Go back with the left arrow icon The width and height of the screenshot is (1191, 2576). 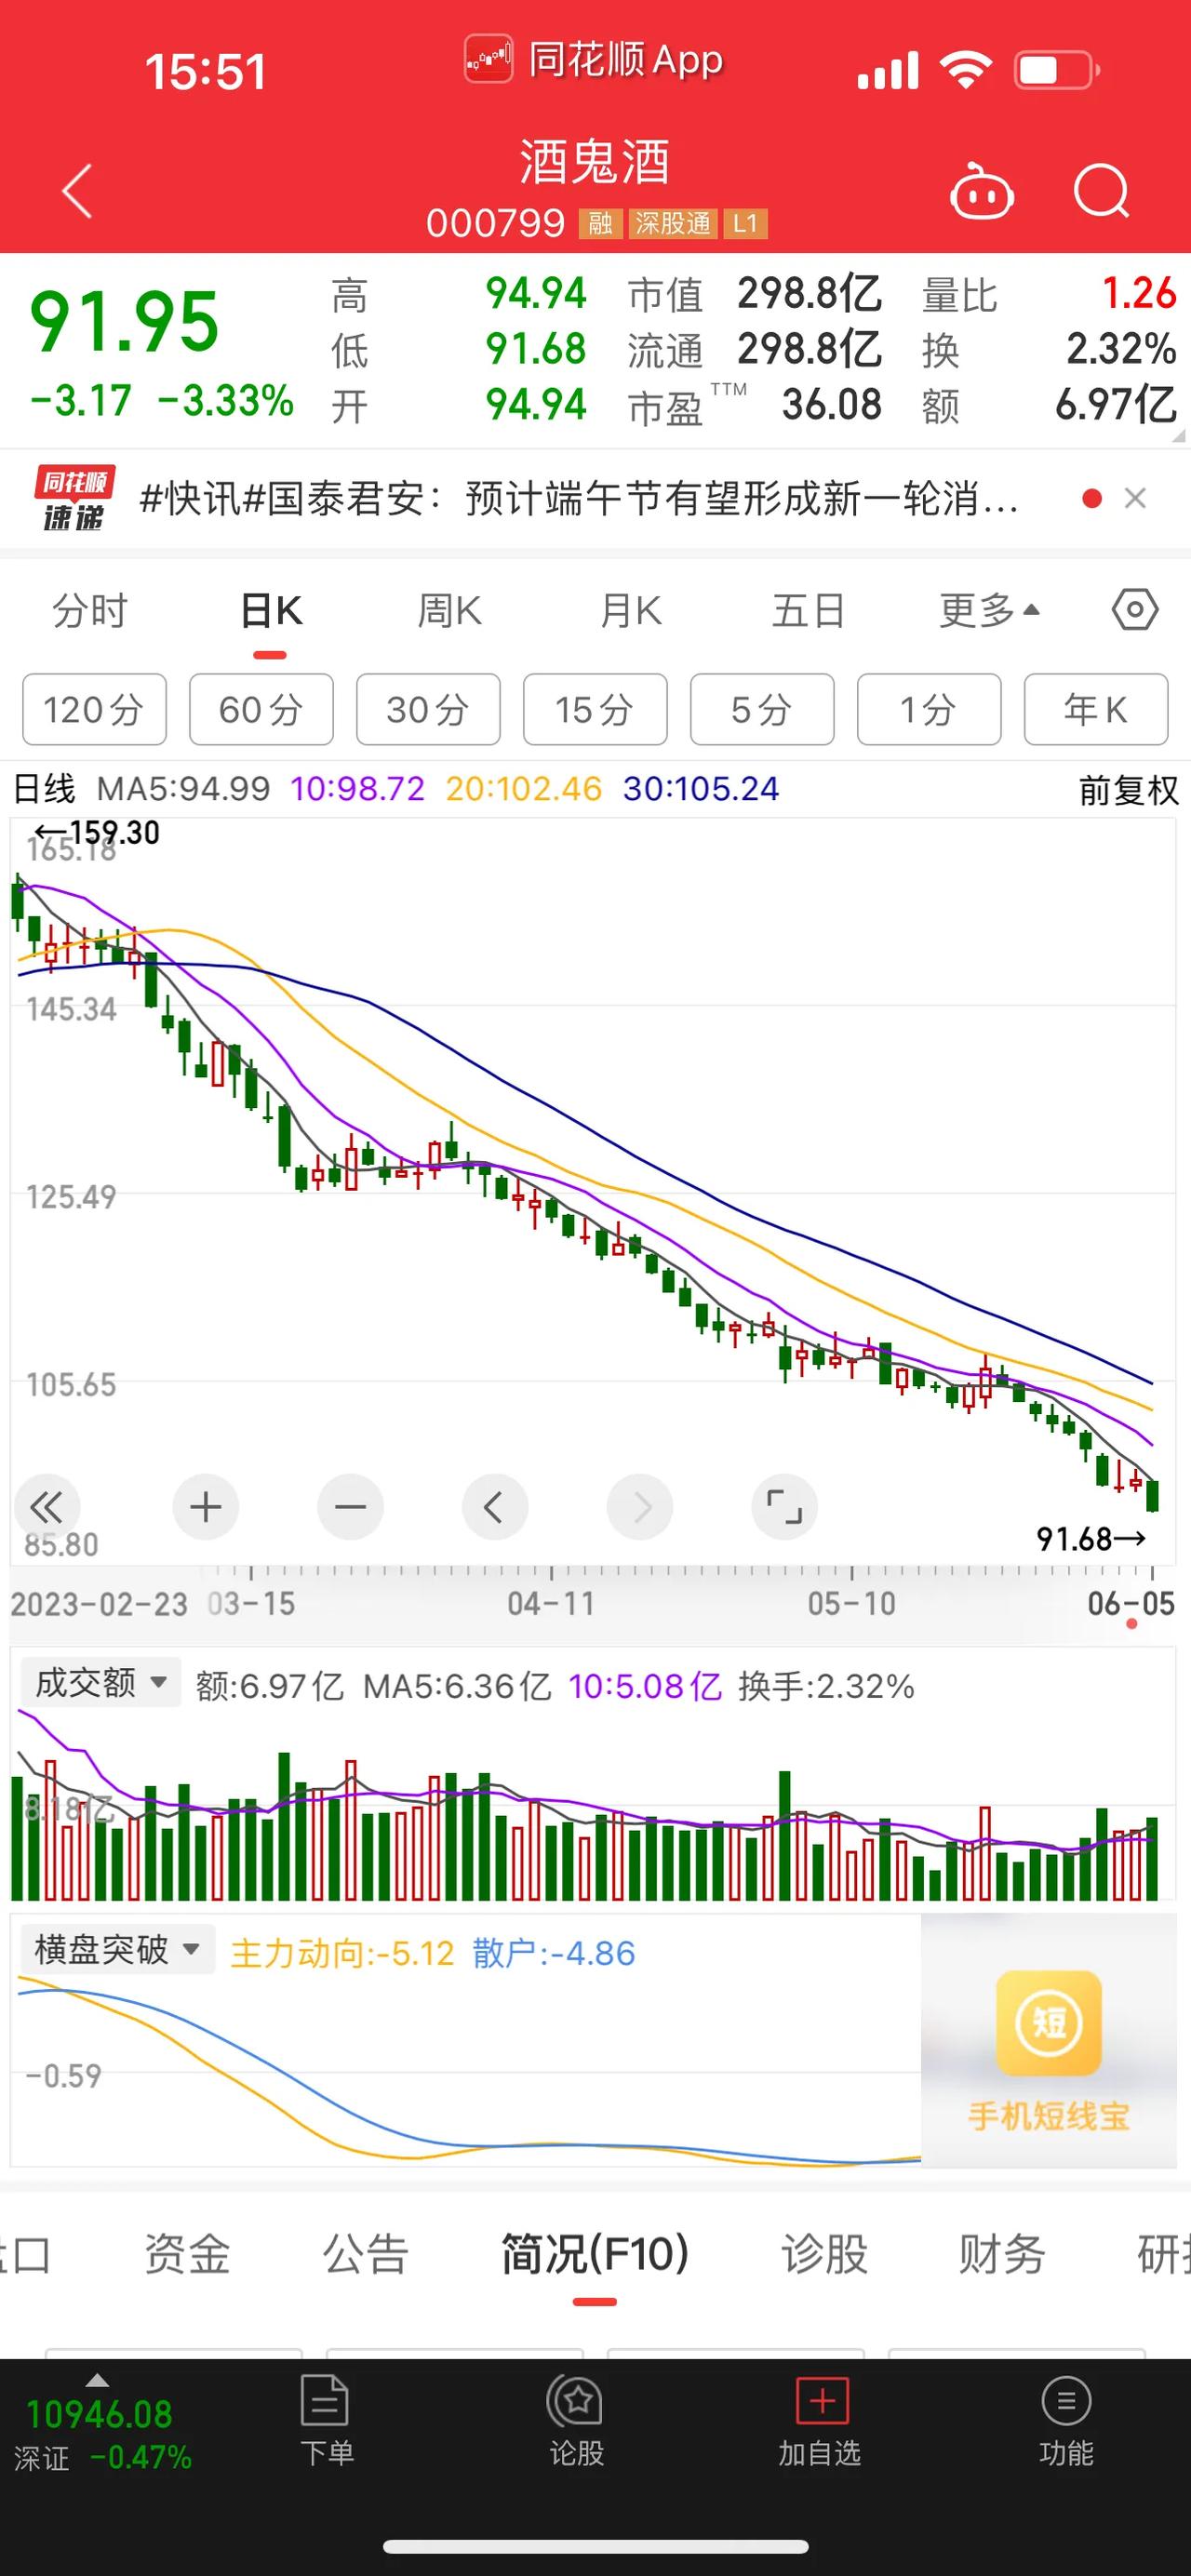click(x=78, y=191)
